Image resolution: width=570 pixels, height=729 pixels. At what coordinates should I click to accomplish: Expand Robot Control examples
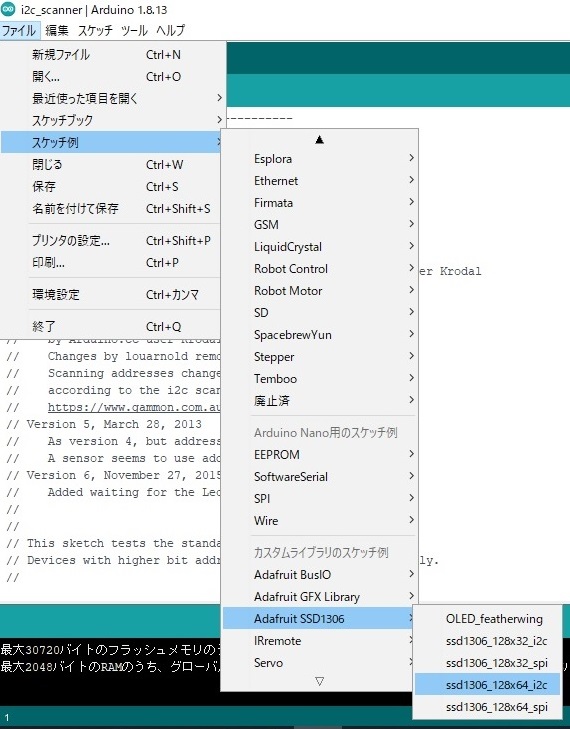pos(319,269)
